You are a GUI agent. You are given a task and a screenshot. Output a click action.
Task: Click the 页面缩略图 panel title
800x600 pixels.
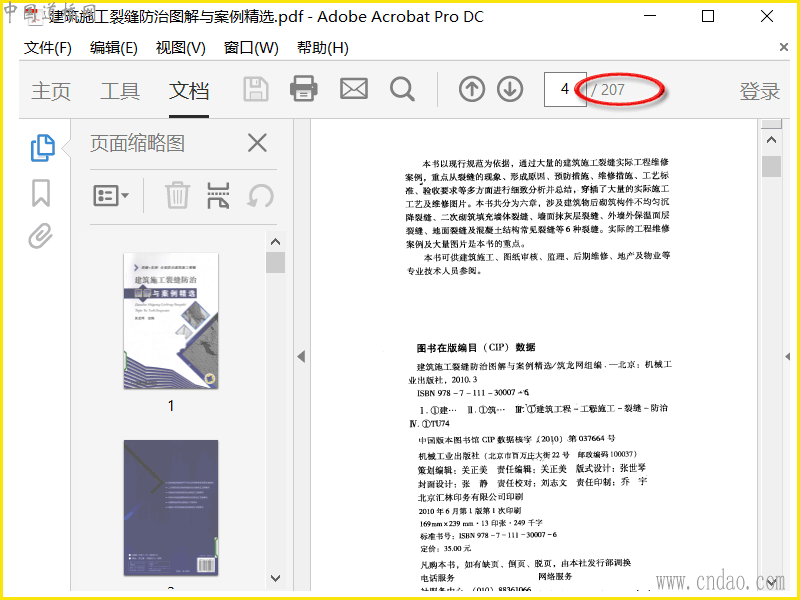pos(137,143)
